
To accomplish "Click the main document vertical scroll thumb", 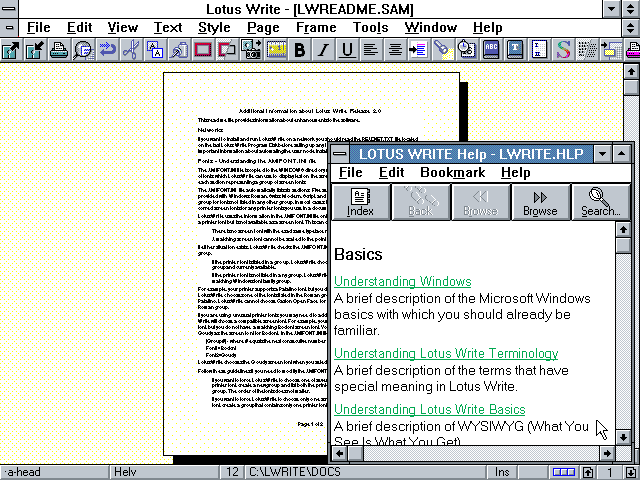I will 631,87.
